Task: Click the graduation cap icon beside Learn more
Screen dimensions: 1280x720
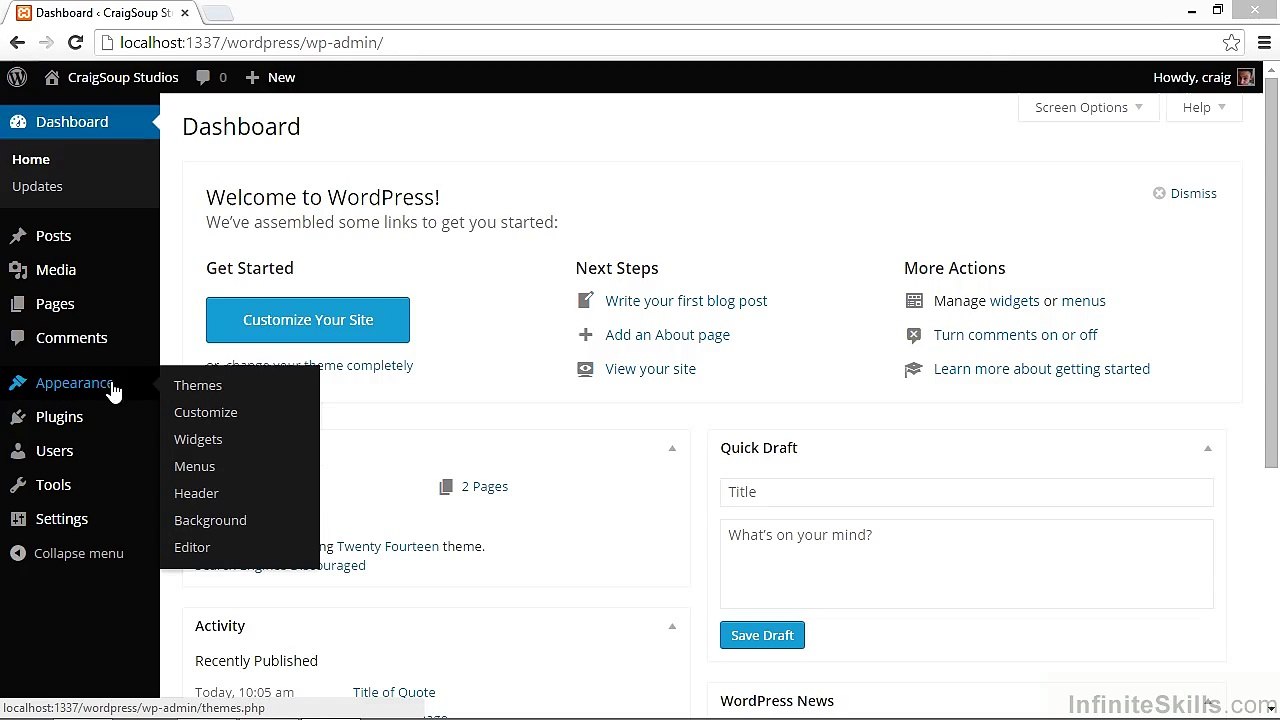Action: 913,368
